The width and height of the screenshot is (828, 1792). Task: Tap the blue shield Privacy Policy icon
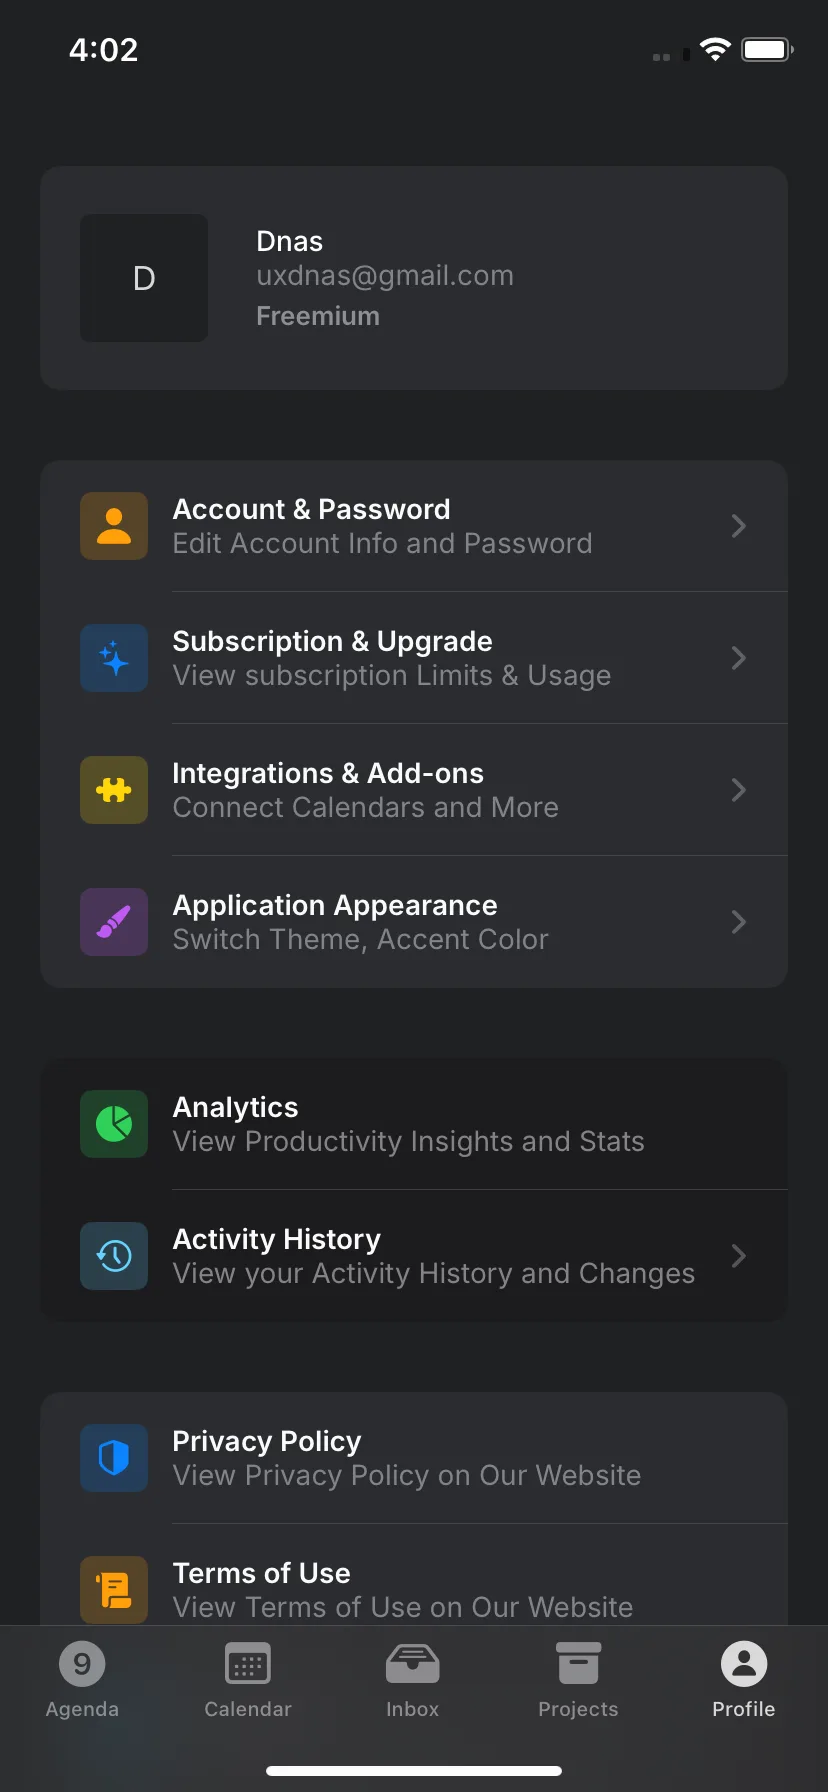114,1458
